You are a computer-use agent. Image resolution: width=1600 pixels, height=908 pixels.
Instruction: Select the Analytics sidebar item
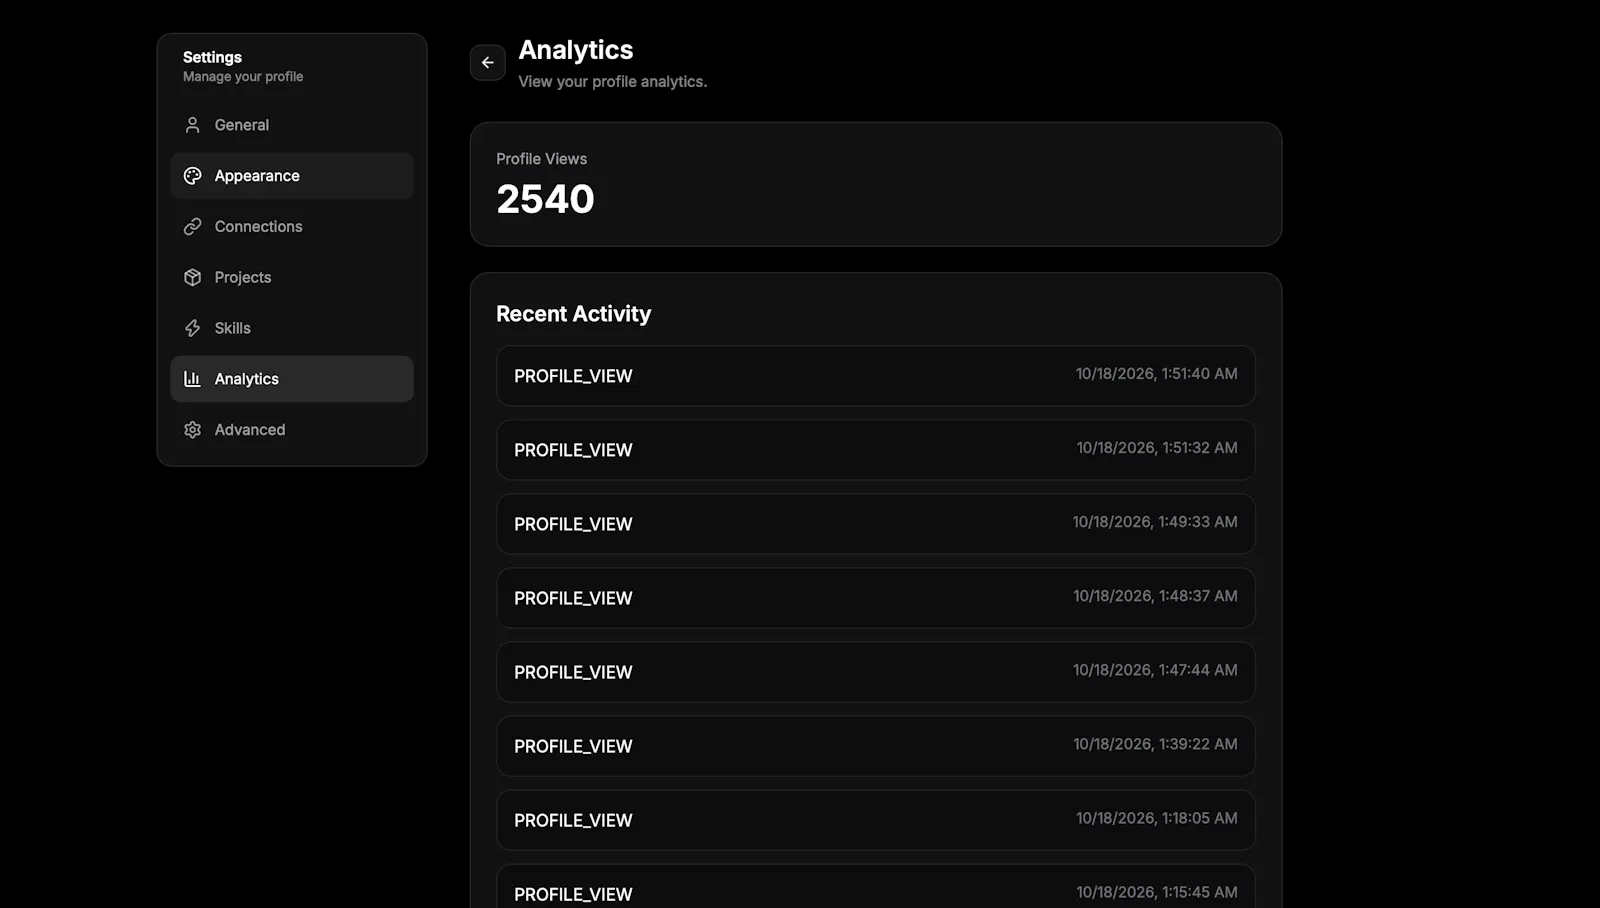point(292,379)
